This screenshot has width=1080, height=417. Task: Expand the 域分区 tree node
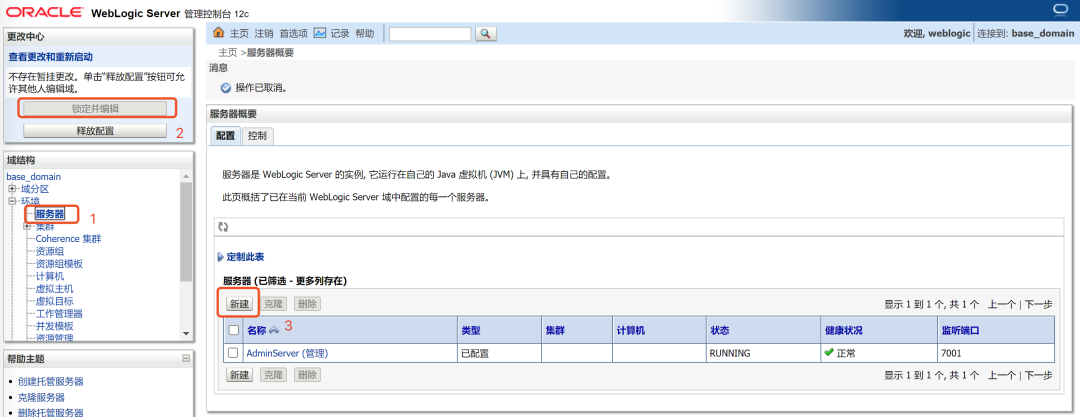[12, 189]
